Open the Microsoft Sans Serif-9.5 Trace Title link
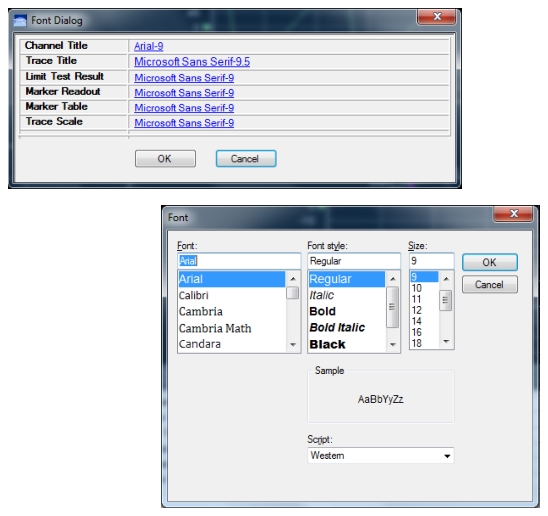This screenshot has height=516, width=548. tap(192, 62)
